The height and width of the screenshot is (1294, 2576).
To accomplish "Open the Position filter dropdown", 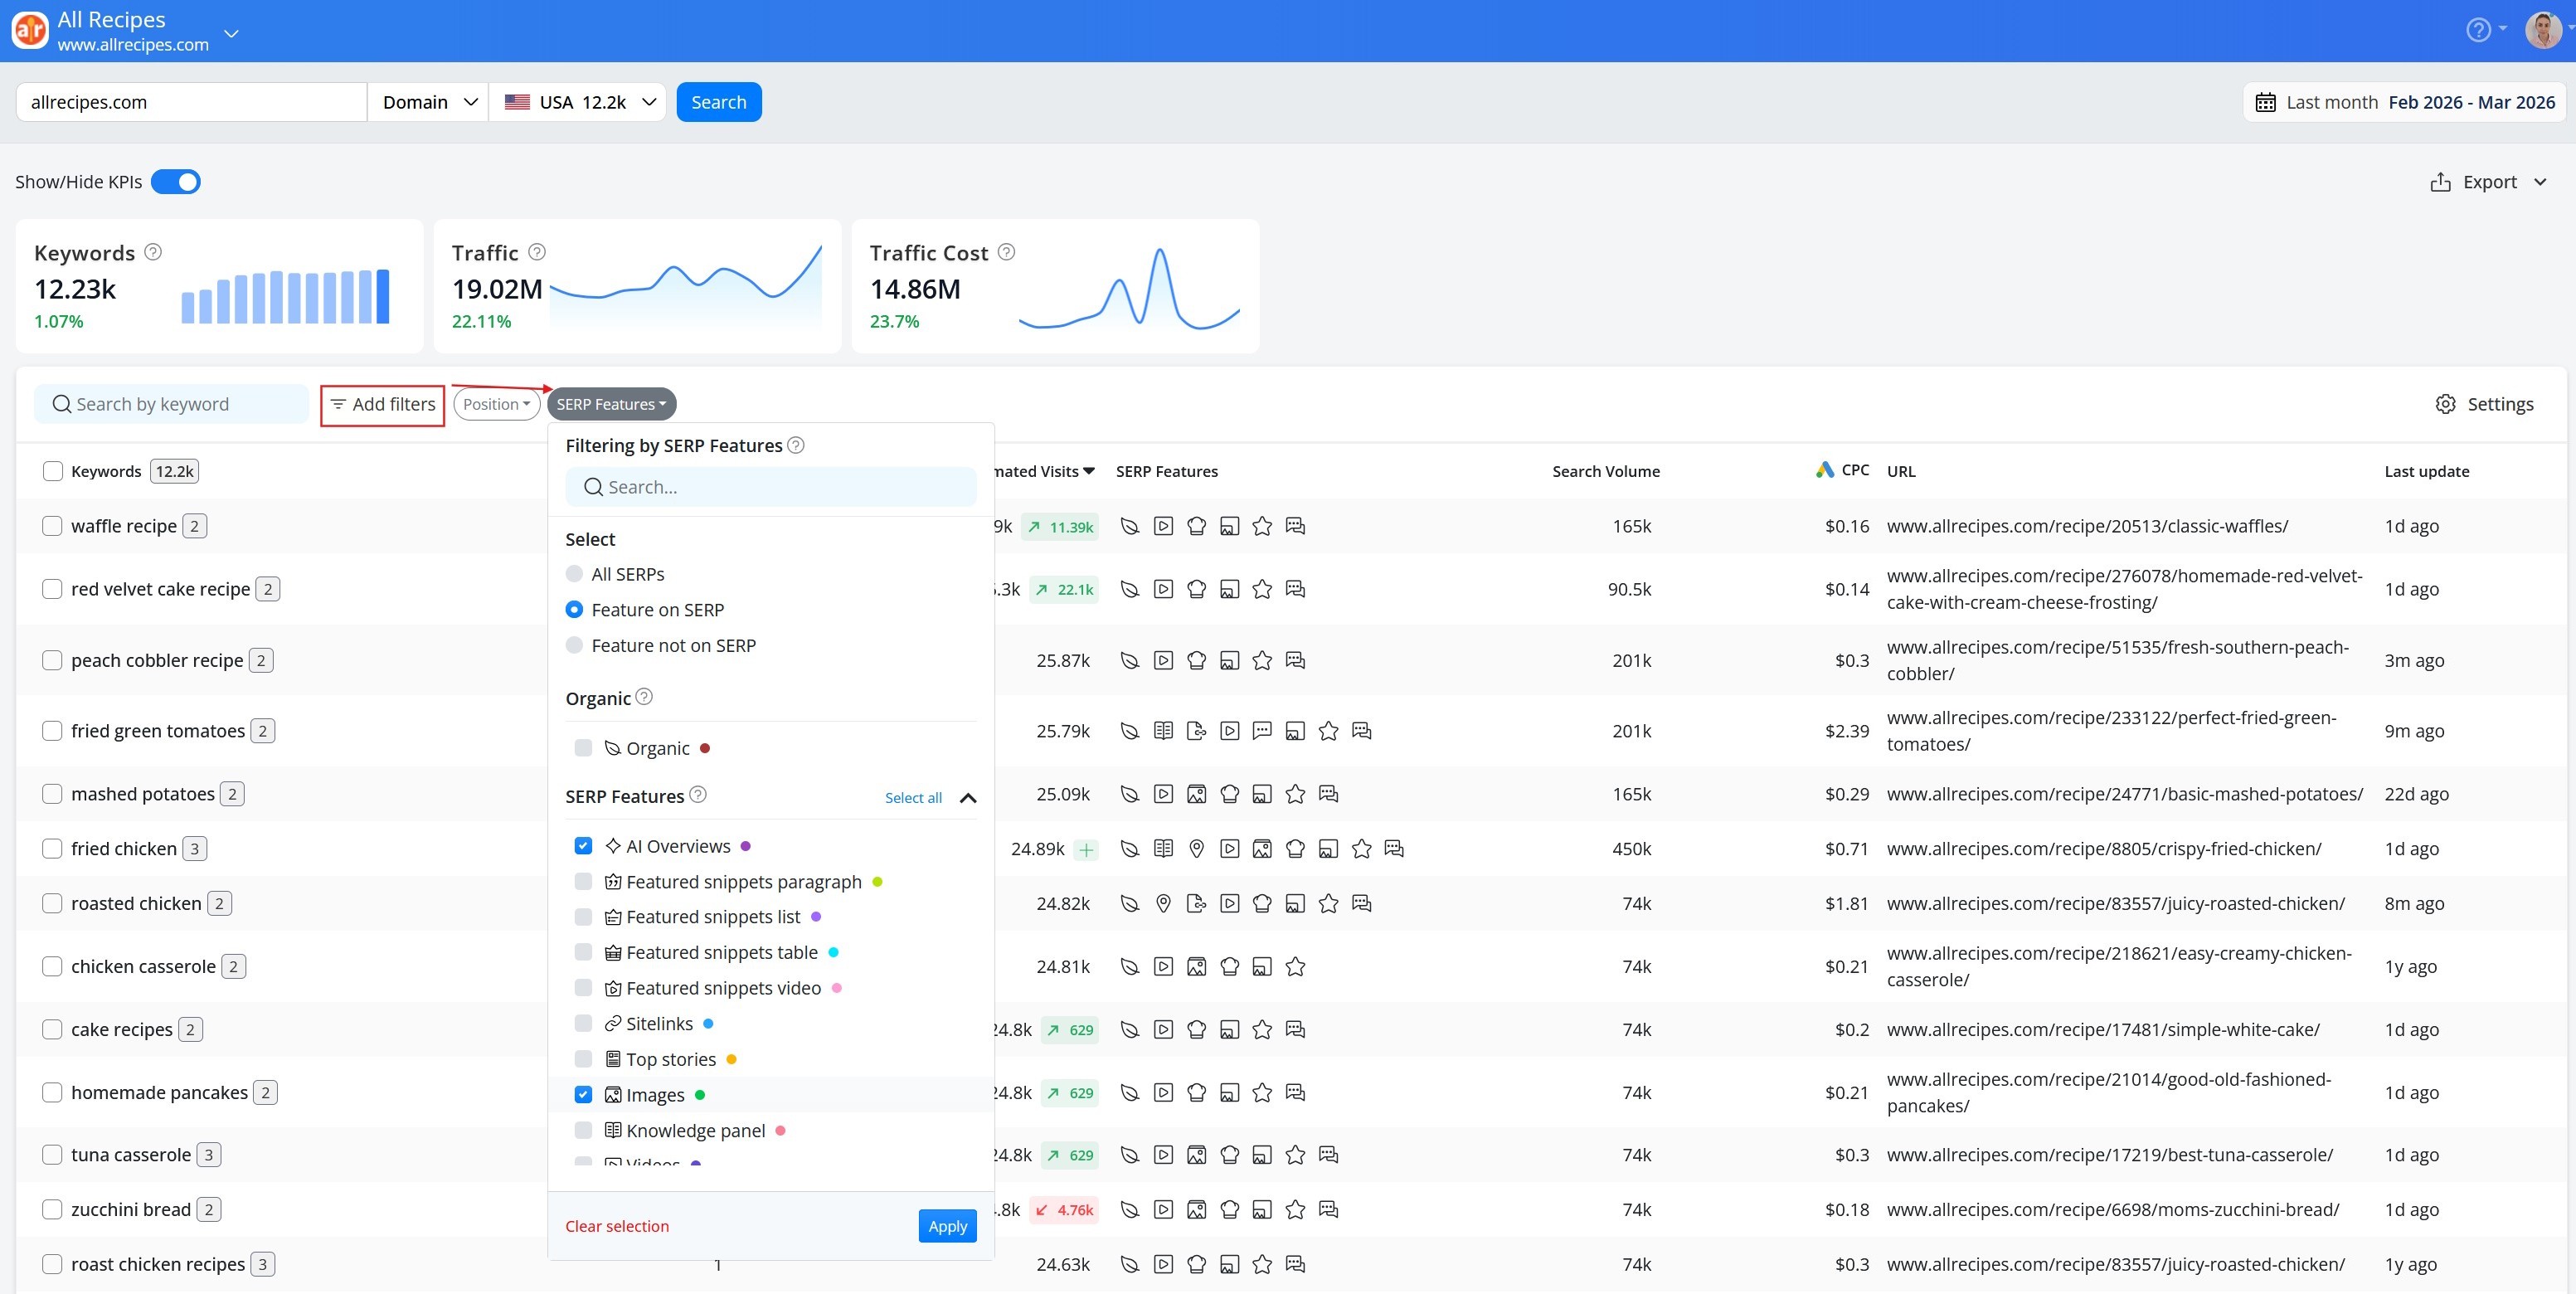I will coord(496,404).
